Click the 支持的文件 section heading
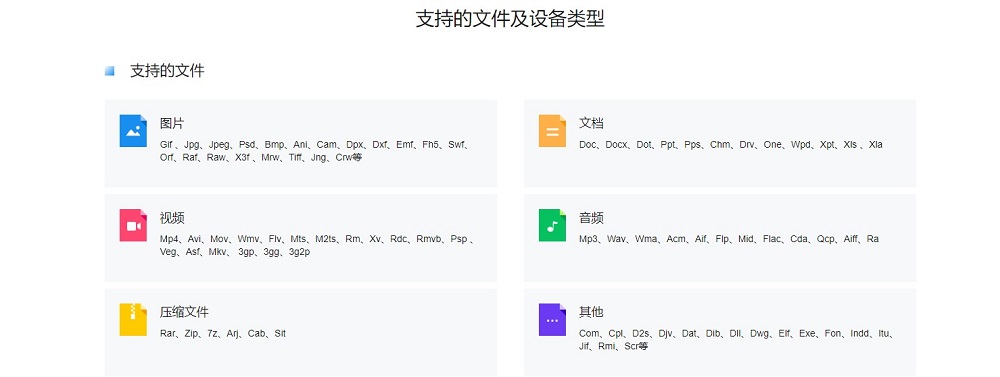The width and height of the screenshot is (1000, 377). 167,71
